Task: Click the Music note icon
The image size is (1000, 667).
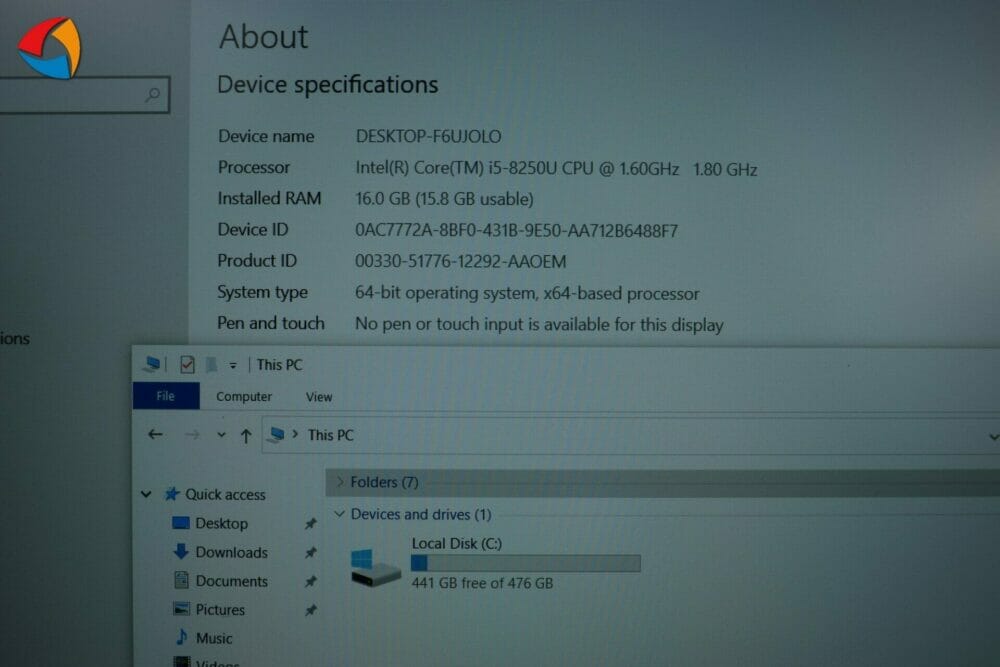Action: point(182,637)
